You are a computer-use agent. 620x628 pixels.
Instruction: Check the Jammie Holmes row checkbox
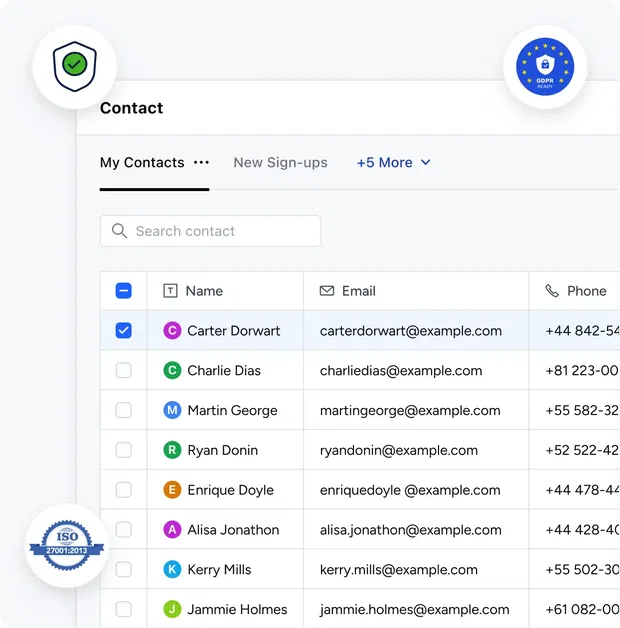(x=123, y=609)
